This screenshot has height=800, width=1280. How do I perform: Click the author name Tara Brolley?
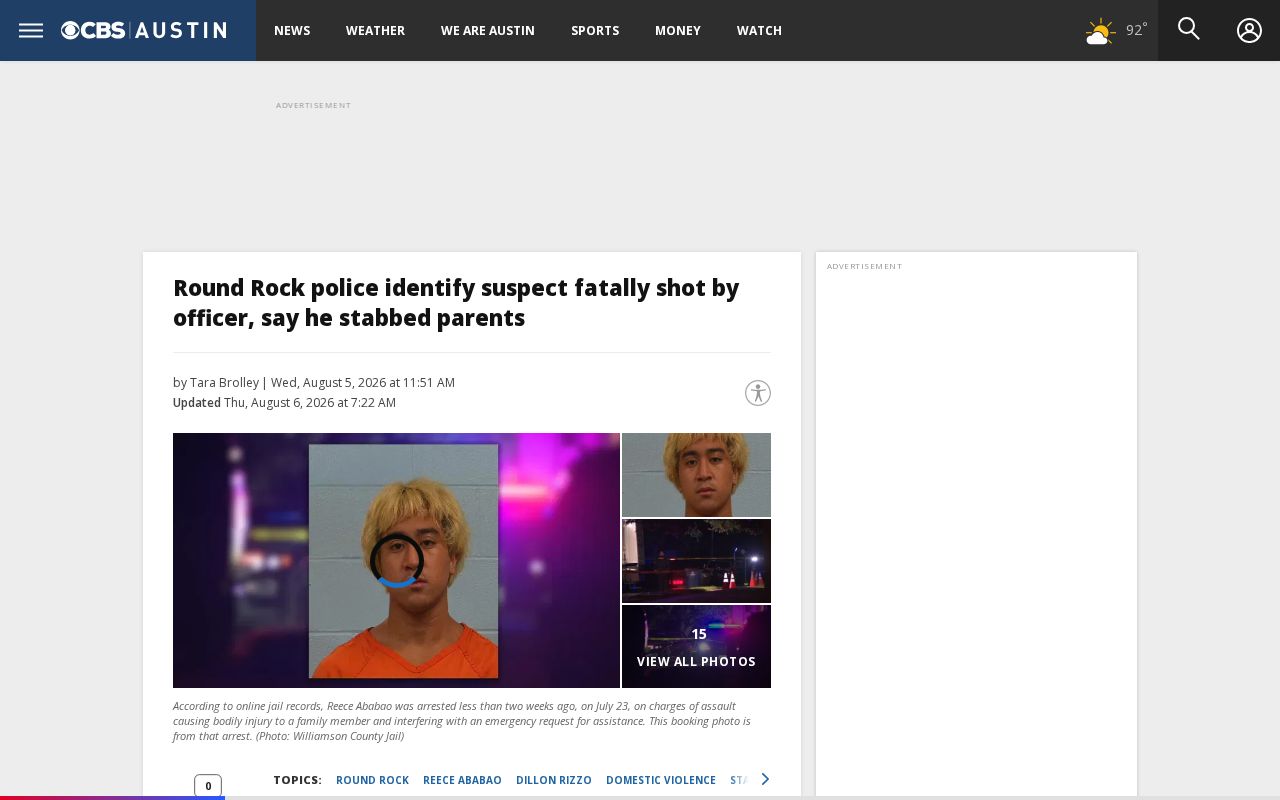224,382
